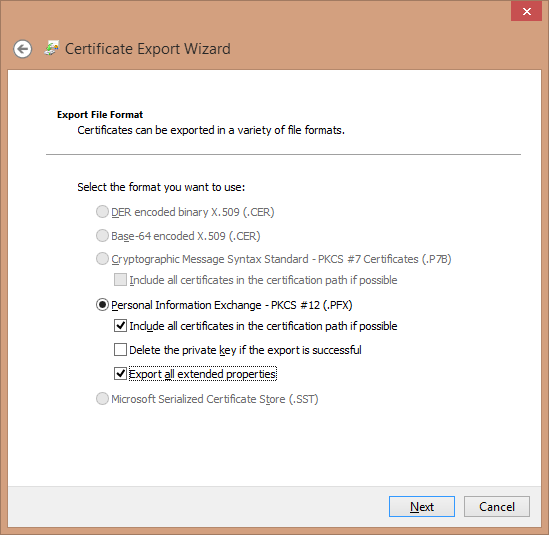Viewport: 549px width, 535px height.
Task: Click the Export File Format heading
Action: pos(100,114)
